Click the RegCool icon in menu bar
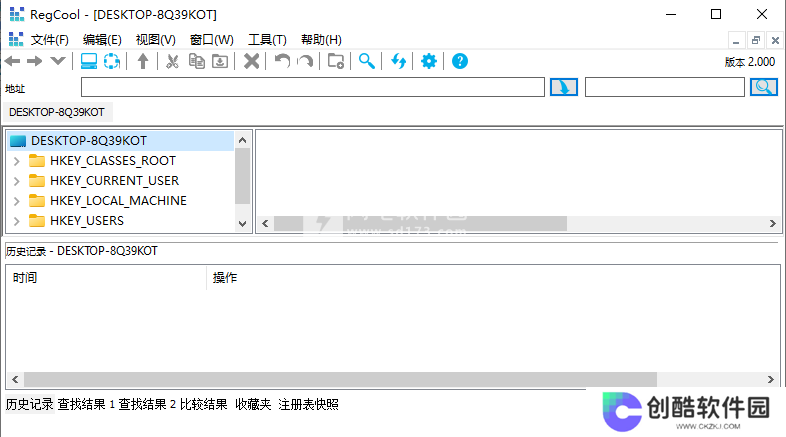 tap(16, 39)
